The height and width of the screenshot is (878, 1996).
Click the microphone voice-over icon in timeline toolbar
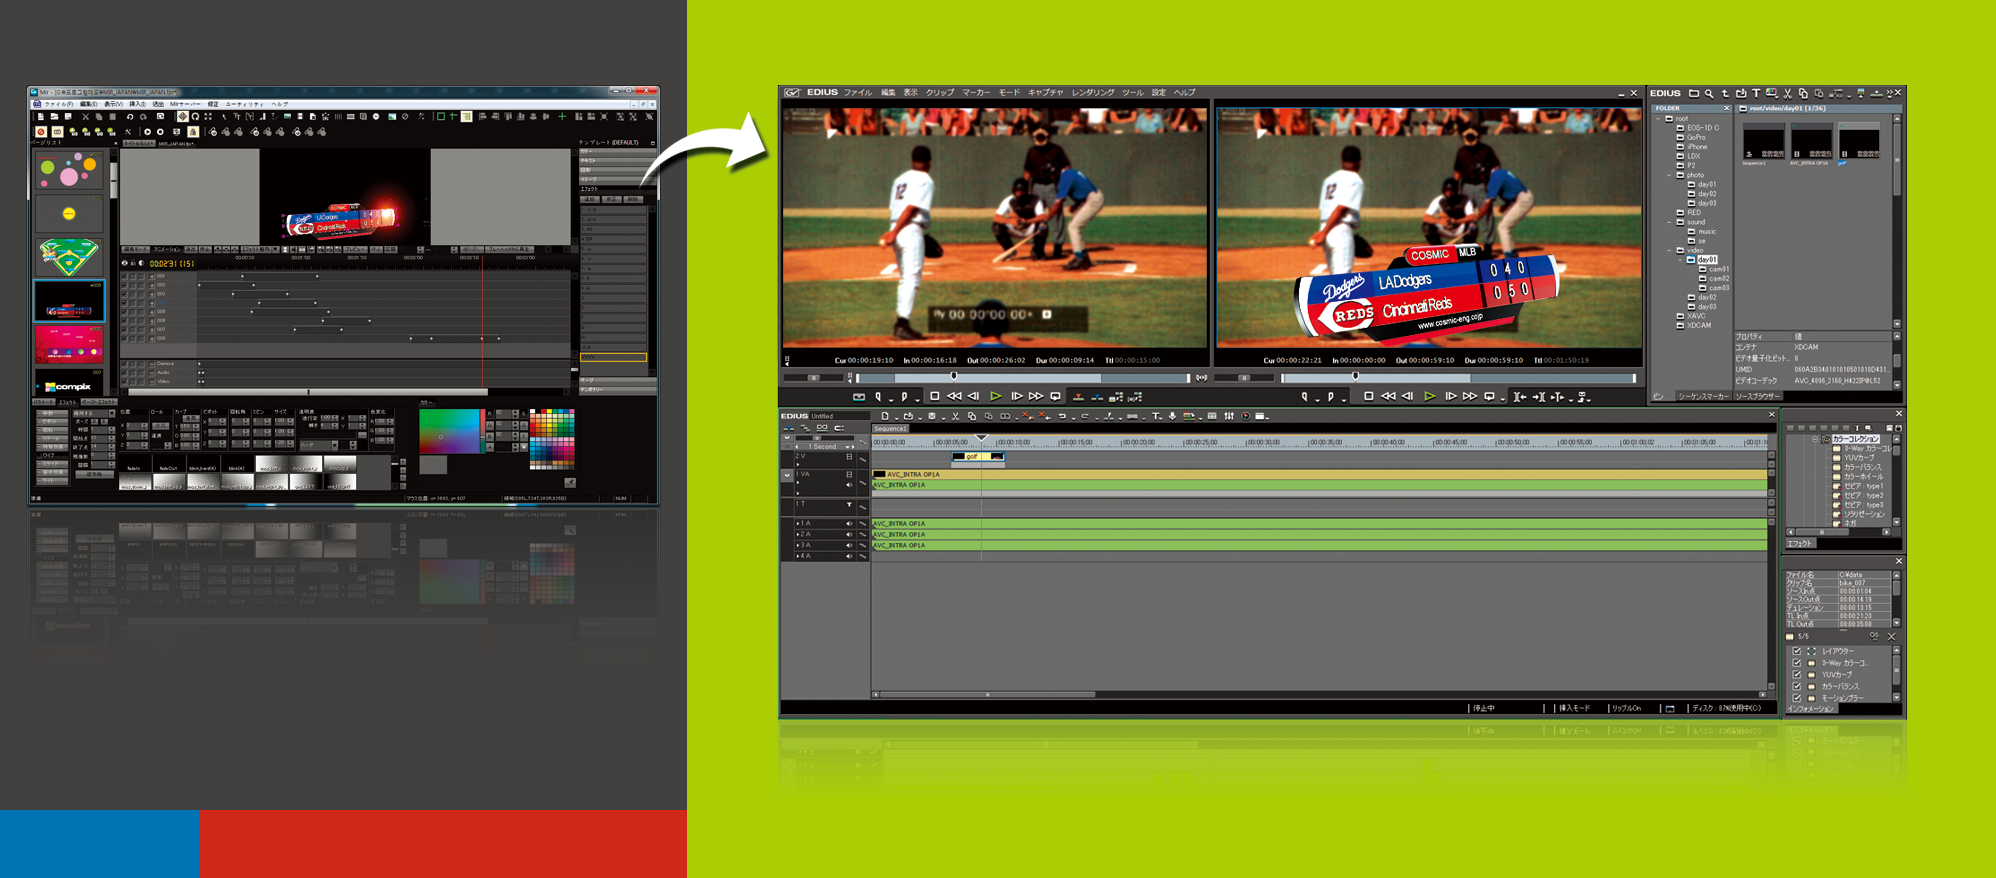click(x=1172, y=416)
